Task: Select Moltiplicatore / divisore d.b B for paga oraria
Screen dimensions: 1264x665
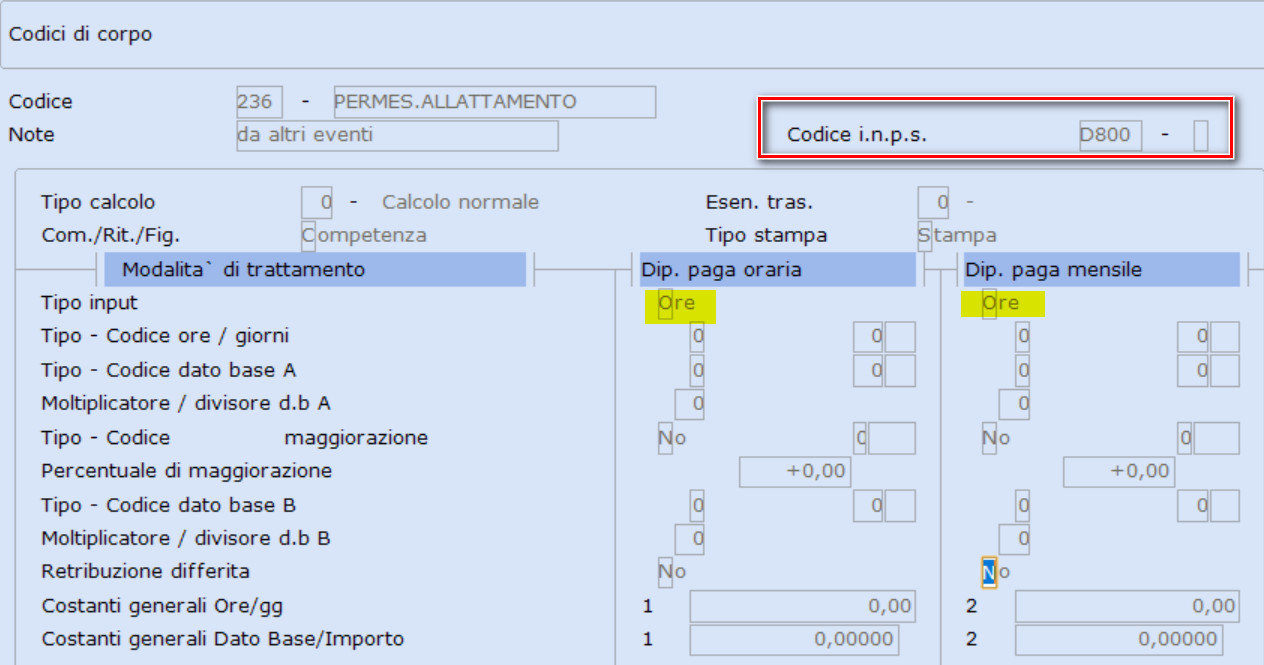Action: click(x=690, y=539)
